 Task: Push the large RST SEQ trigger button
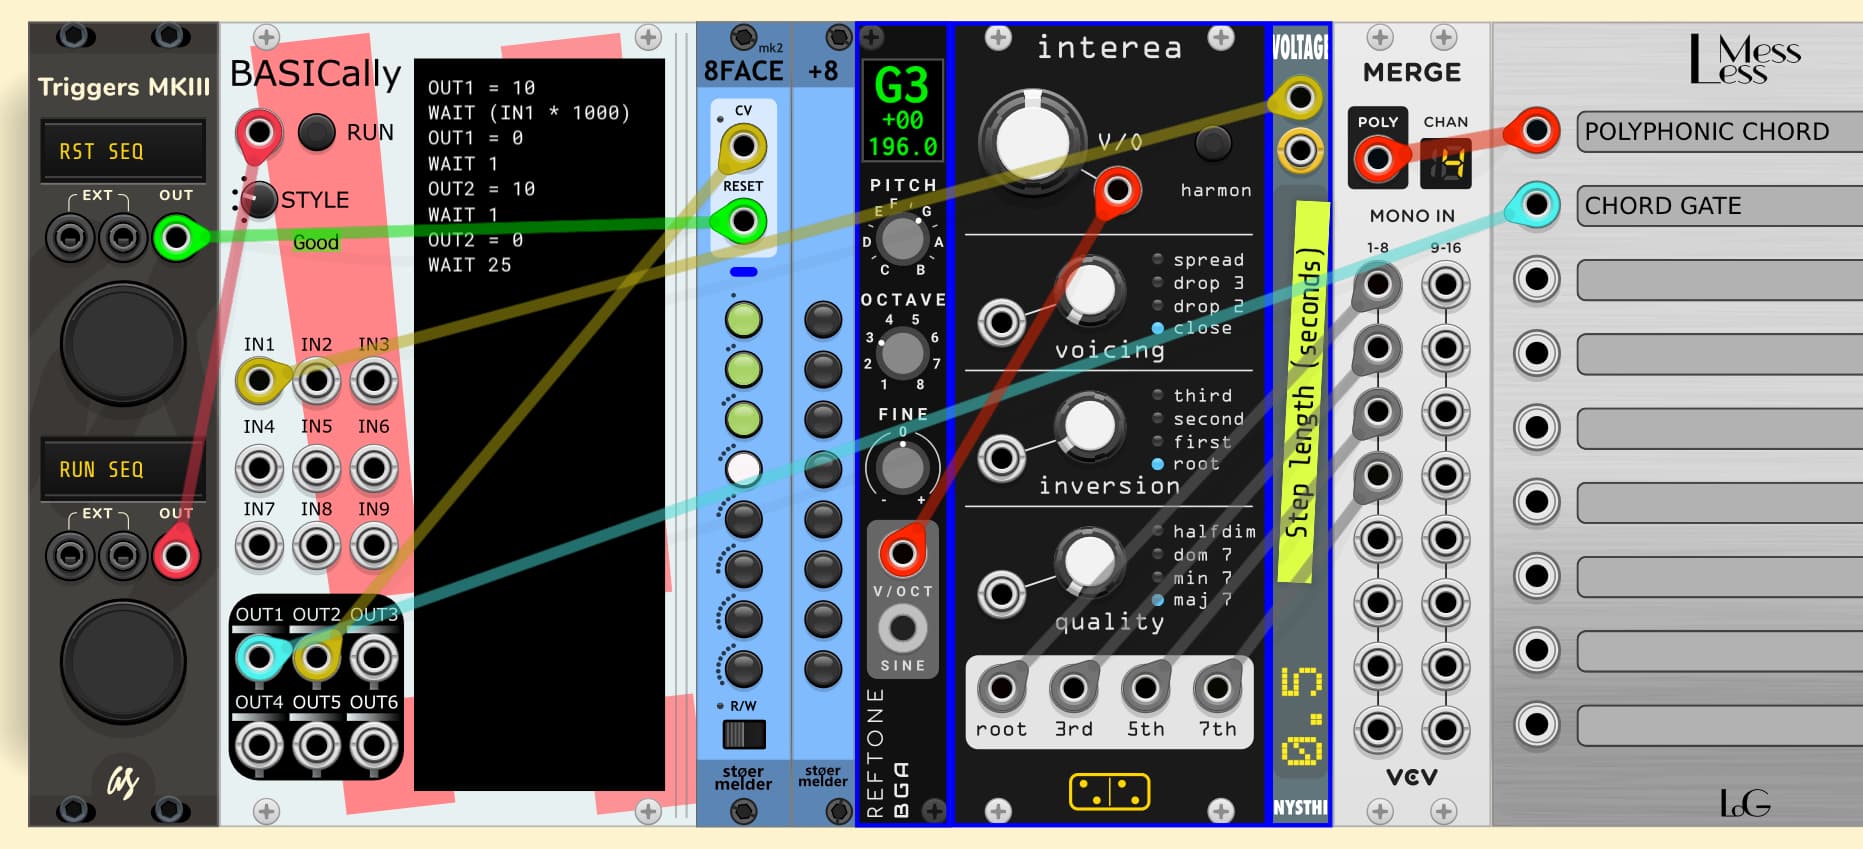(123, 343)
